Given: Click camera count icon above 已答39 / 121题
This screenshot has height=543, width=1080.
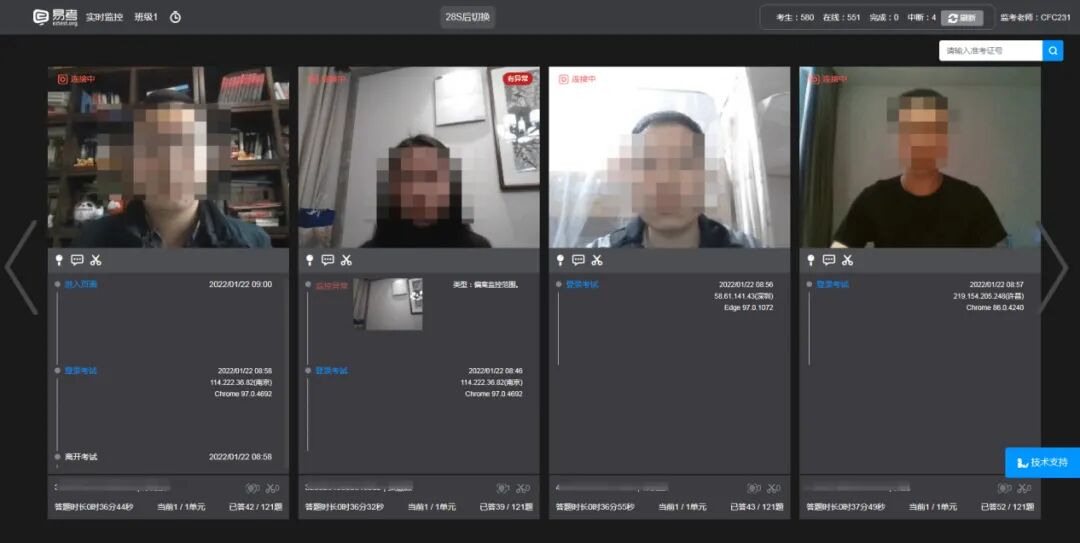Looking at the screenshot, I should point(503,488).
